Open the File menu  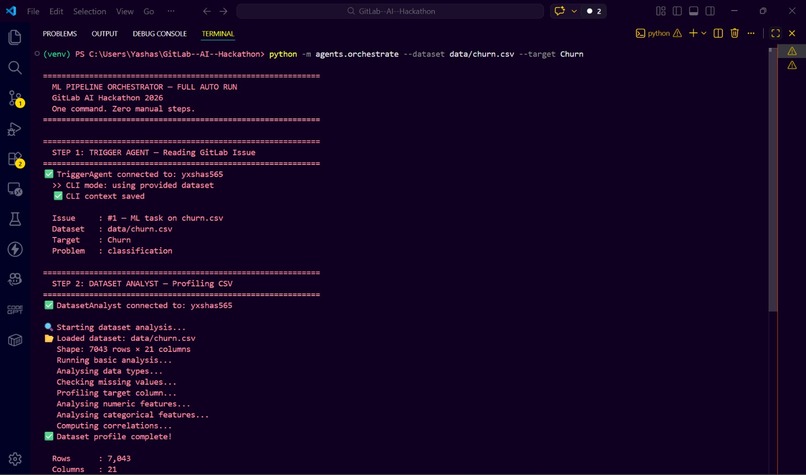pos(33,11)
